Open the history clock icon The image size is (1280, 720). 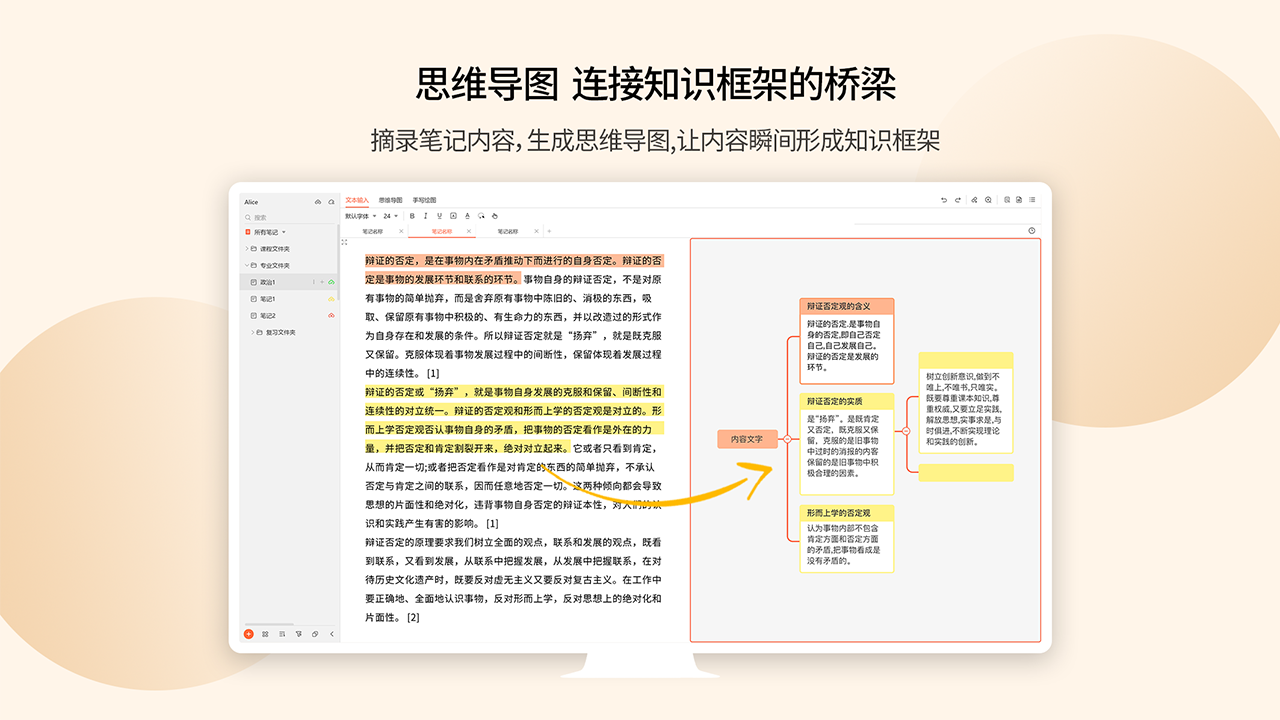[x=1032, y=231]
